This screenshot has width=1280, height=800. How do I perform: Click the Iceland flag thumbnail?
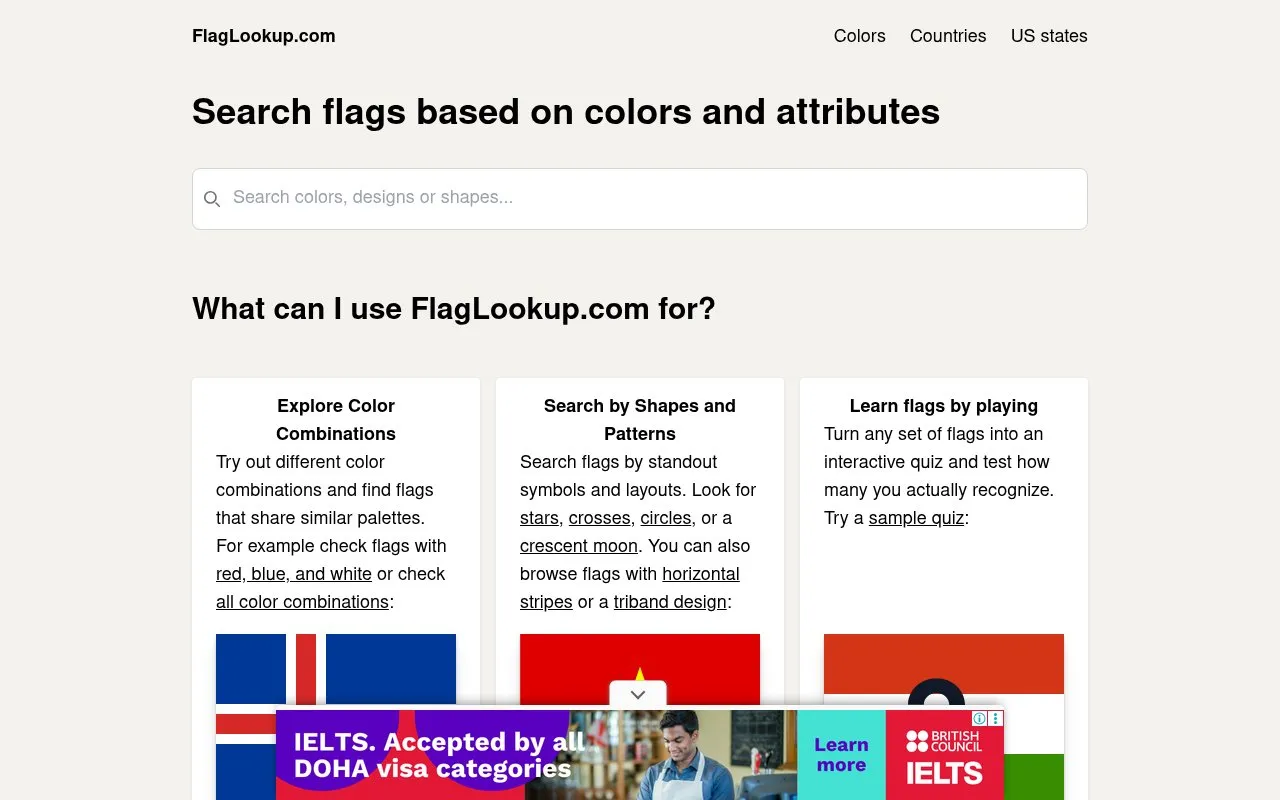336,671
